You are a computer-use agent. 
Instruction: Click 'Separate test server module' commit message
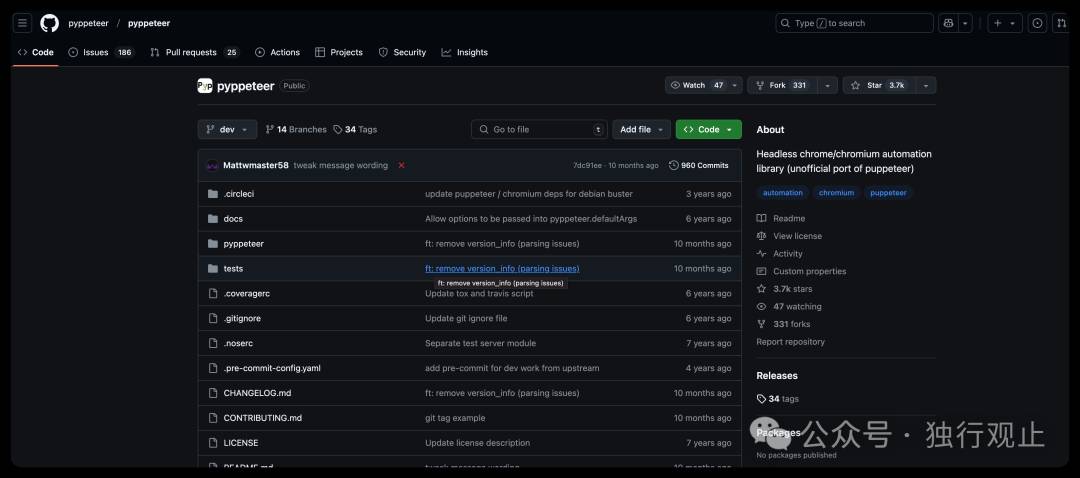coord(480,343)
